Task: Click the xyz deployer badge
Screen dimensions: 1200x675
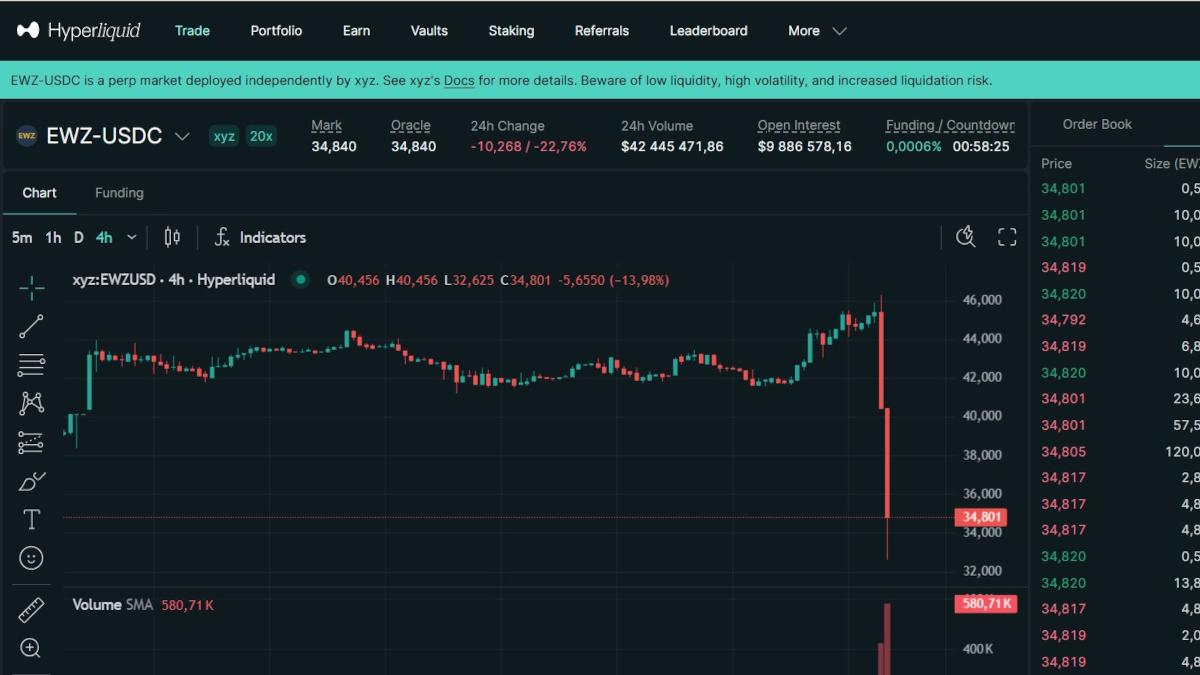Action: [x=224, y=136]
